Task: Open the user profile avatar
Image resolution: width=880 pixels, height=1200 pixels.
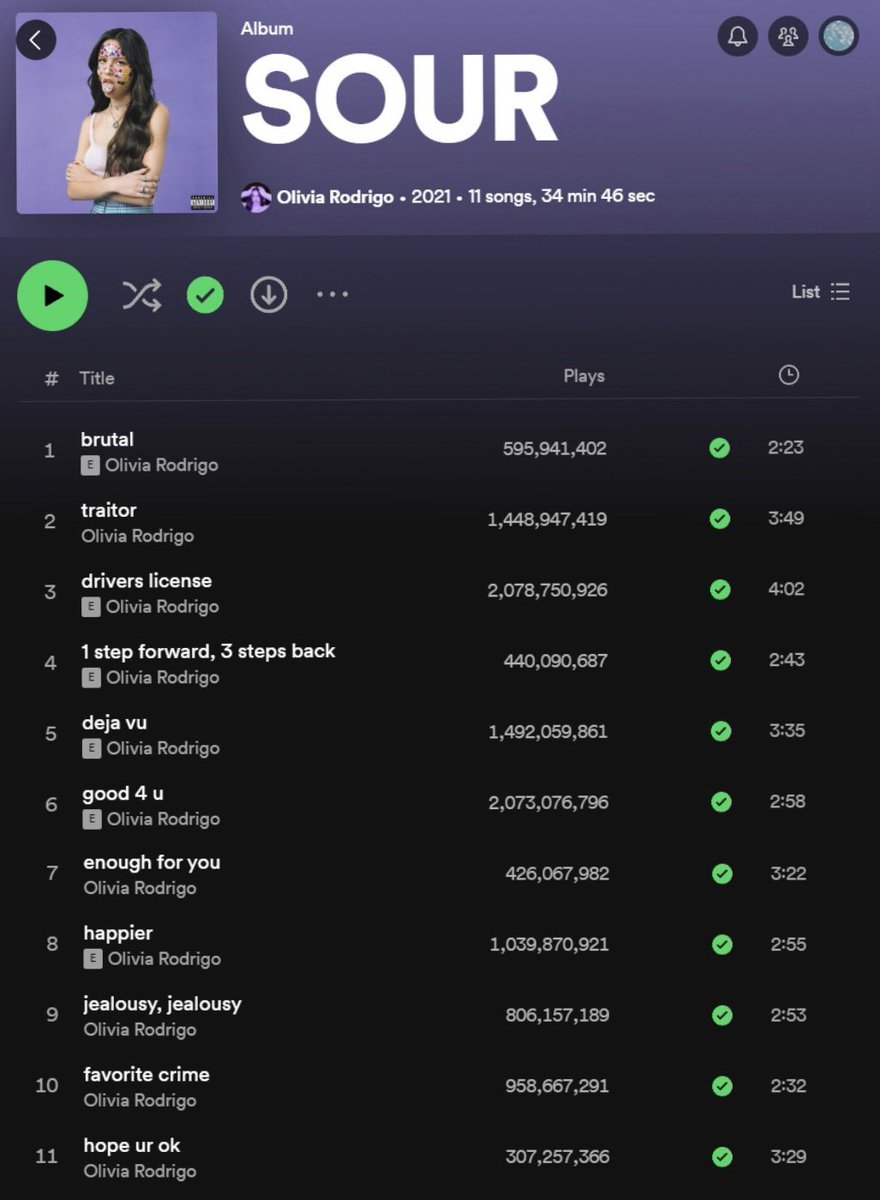Action: (x=839, y=37)
